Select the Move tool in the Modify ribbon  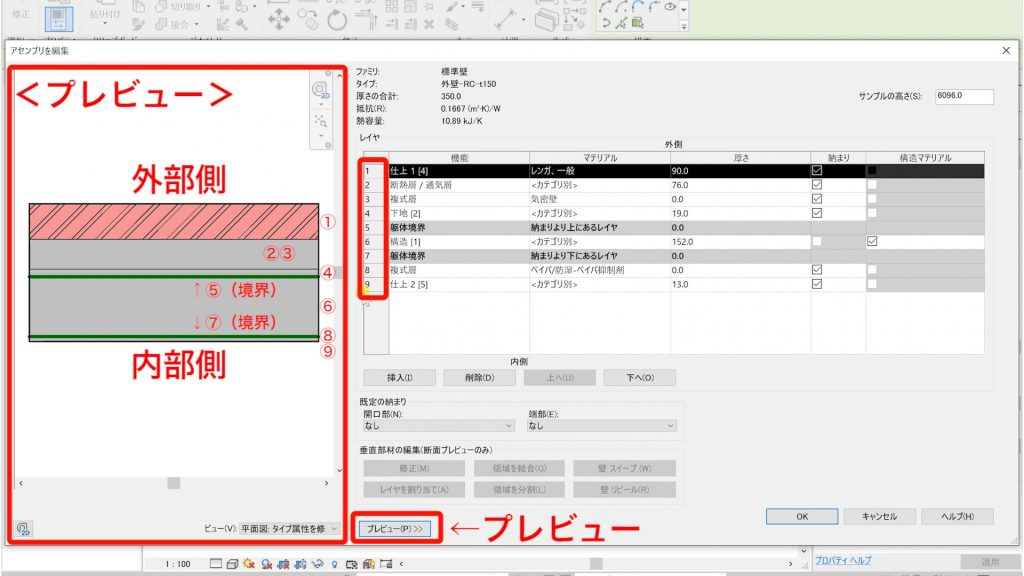tap(279, 18)
